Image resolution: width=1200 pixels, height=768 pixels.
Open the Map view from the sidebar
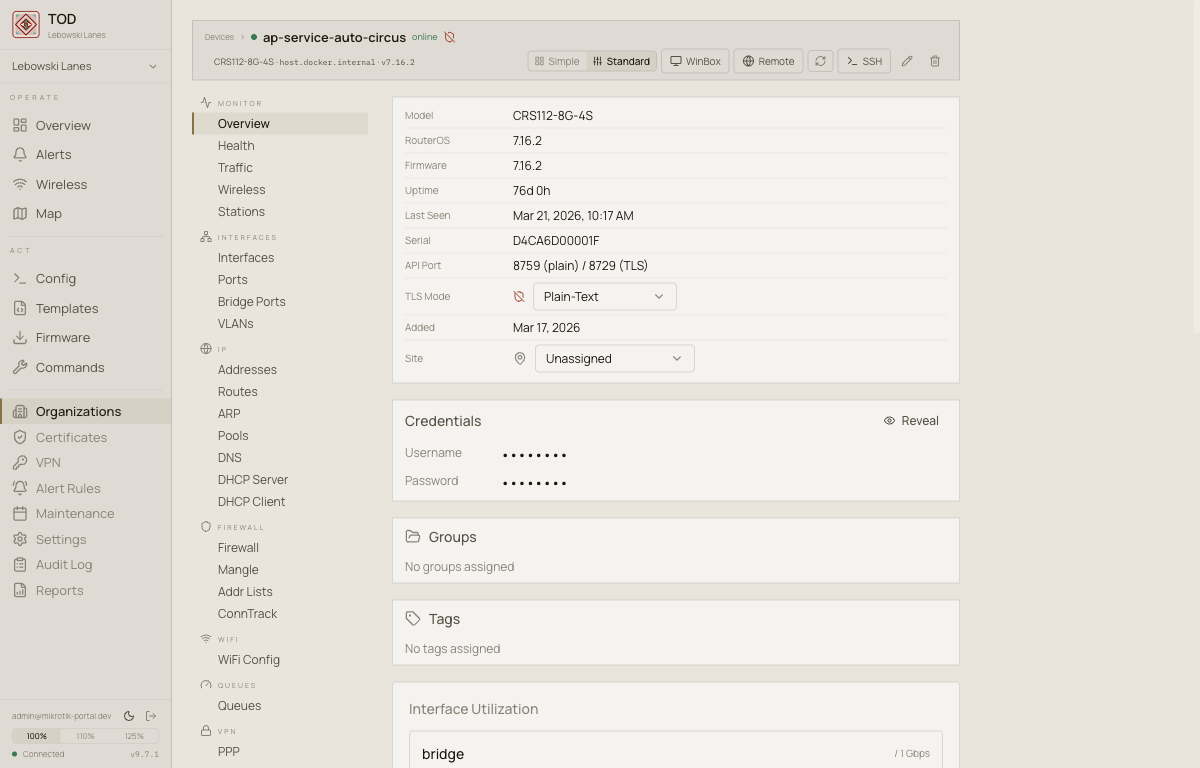(46, 213)
